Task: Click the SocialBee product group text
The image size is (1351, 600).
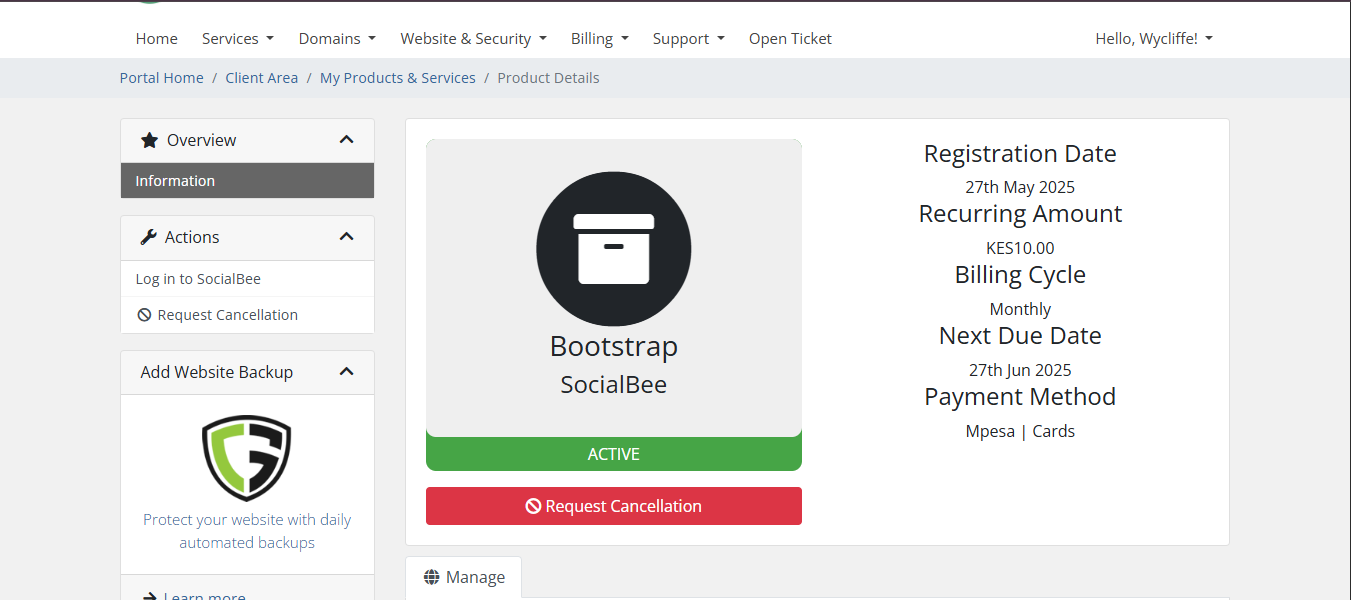Action: (x=614, y=385)
